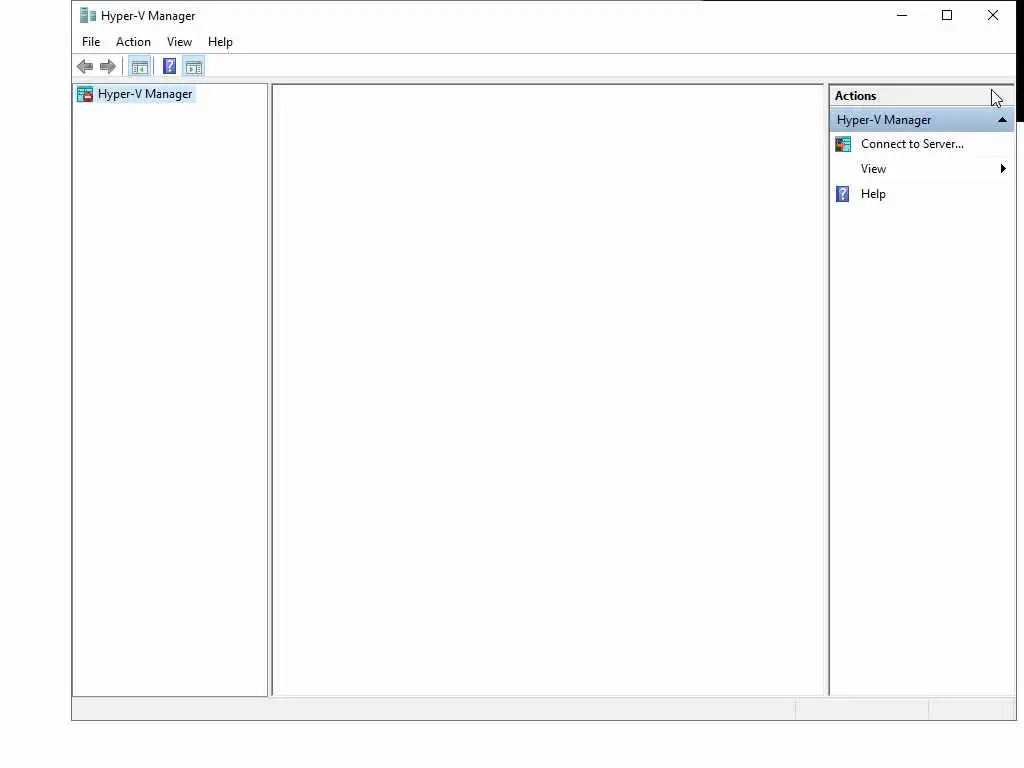Open the Action menu
This screenshot has height=768, width=1024.
(x=133, y=42)
